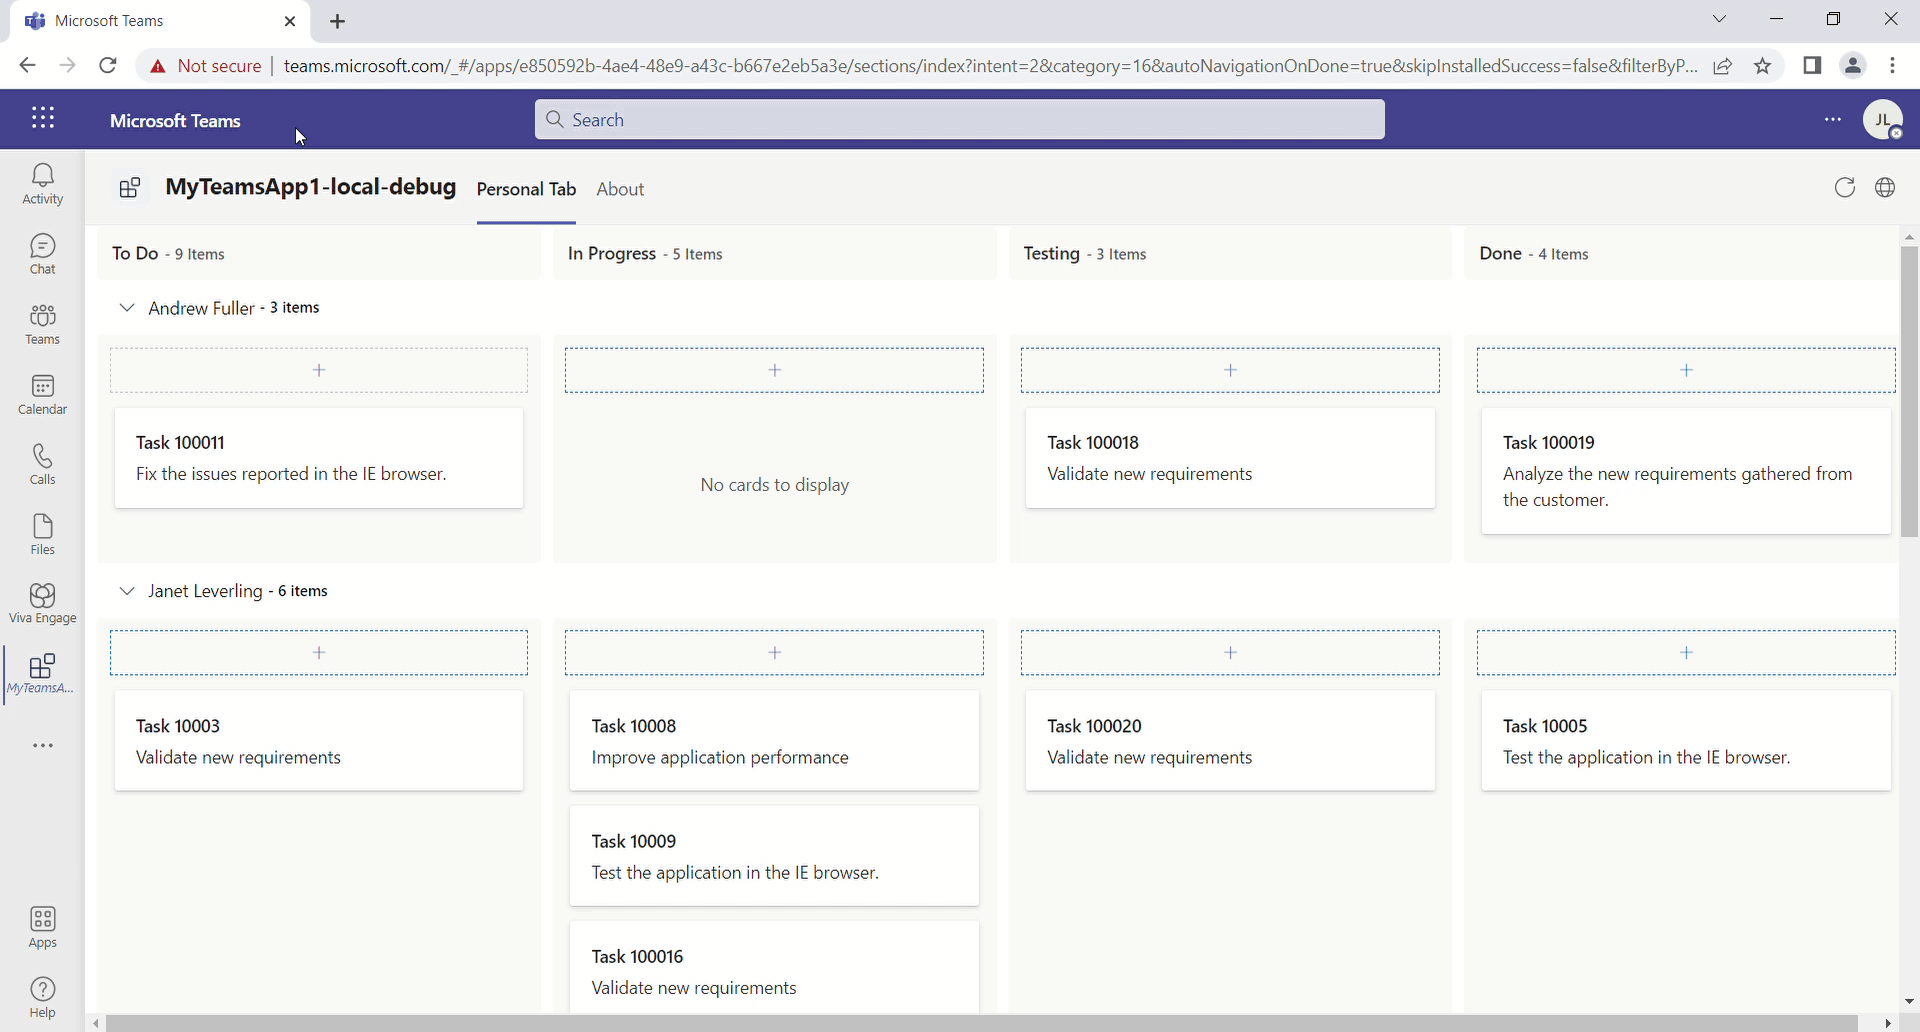This screenshot has height=1032, width=1920.
Task: Collapse the Andrew Fuller swimlane
Action: [x=127, y=308]
